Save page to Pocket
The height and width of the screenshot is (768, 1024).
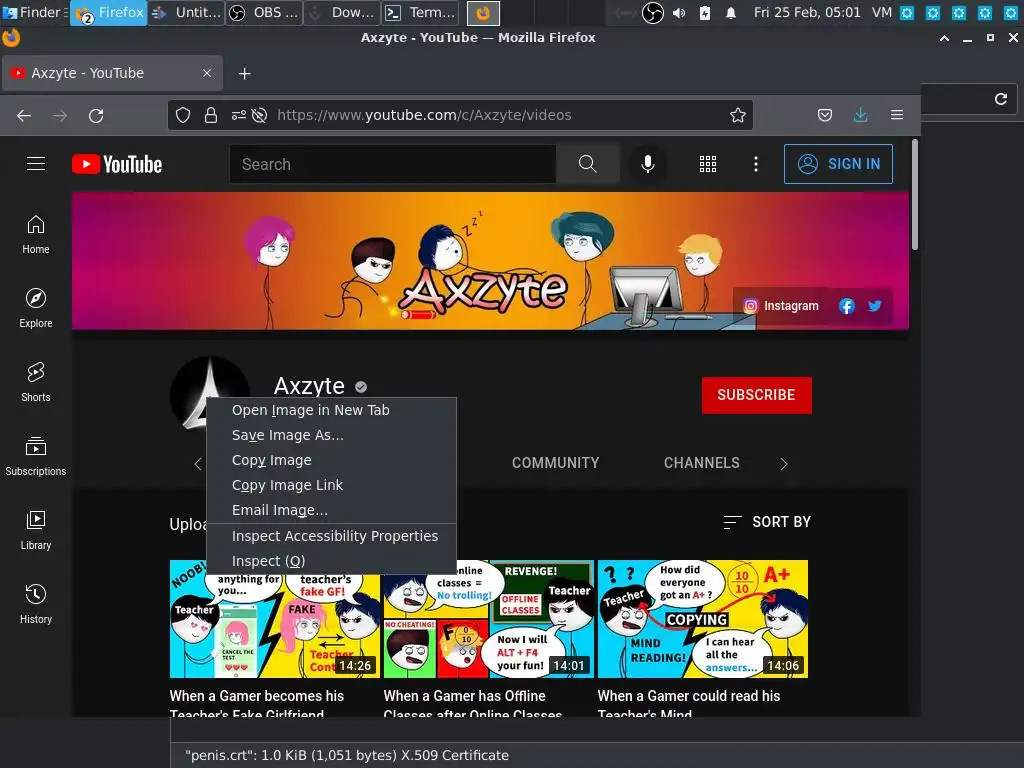pos(825,115)
